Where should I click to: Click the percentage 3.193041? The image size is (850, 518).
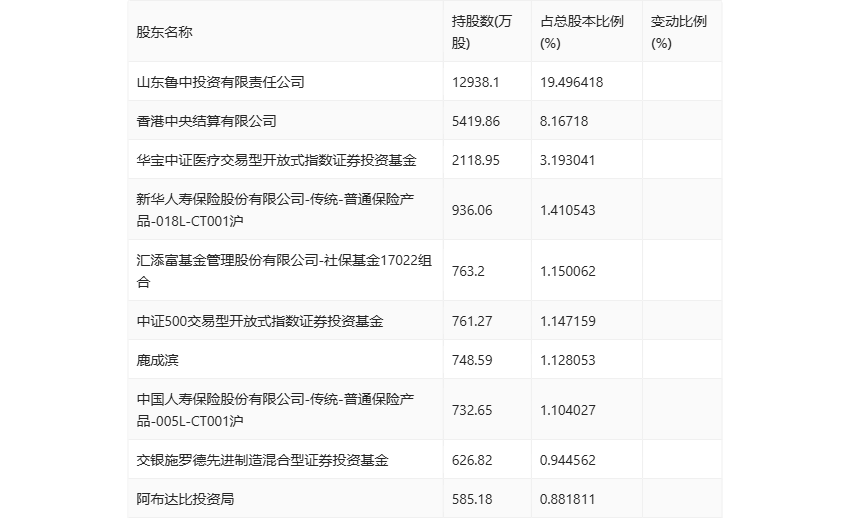pyautogui.click(x=568, y=160)
